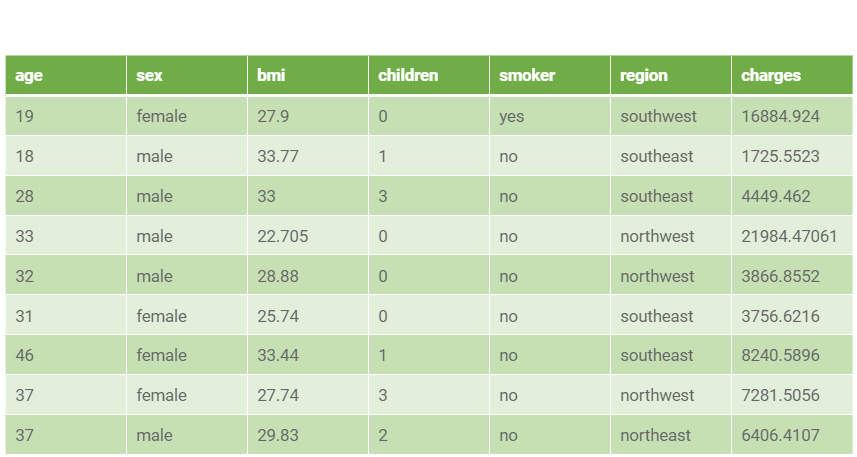The image size is (857, 457).
Task: Click the northeast region cell
Action: (x=671, y=435)
